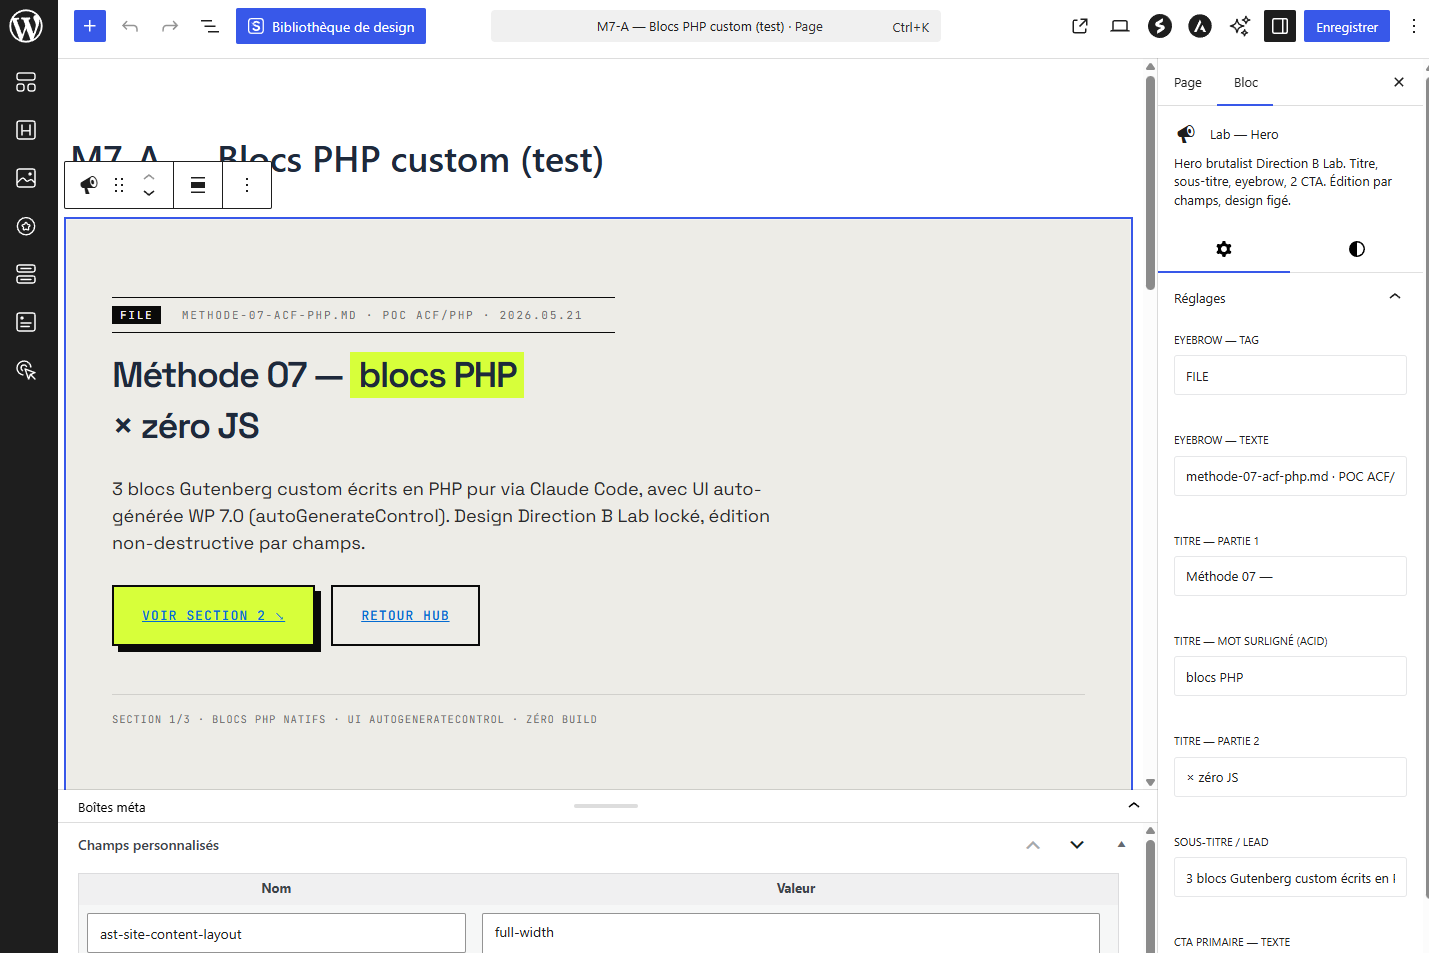Click the FILE tag badge in hero
This screenshot has height=953, width=1429.
point(136,315)
